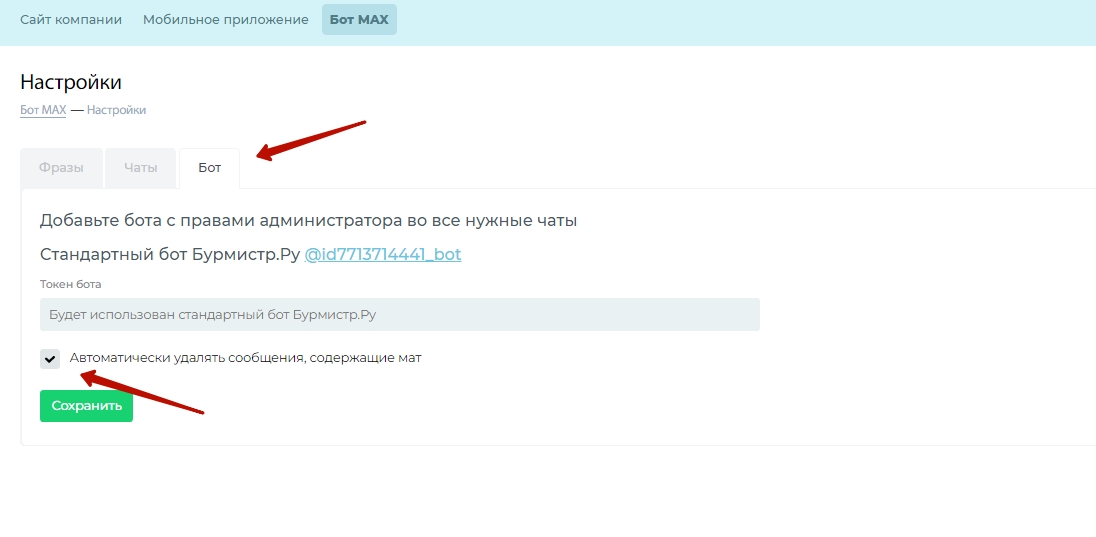Click the Добавьте бота с правами администратора text

[308, 220]
